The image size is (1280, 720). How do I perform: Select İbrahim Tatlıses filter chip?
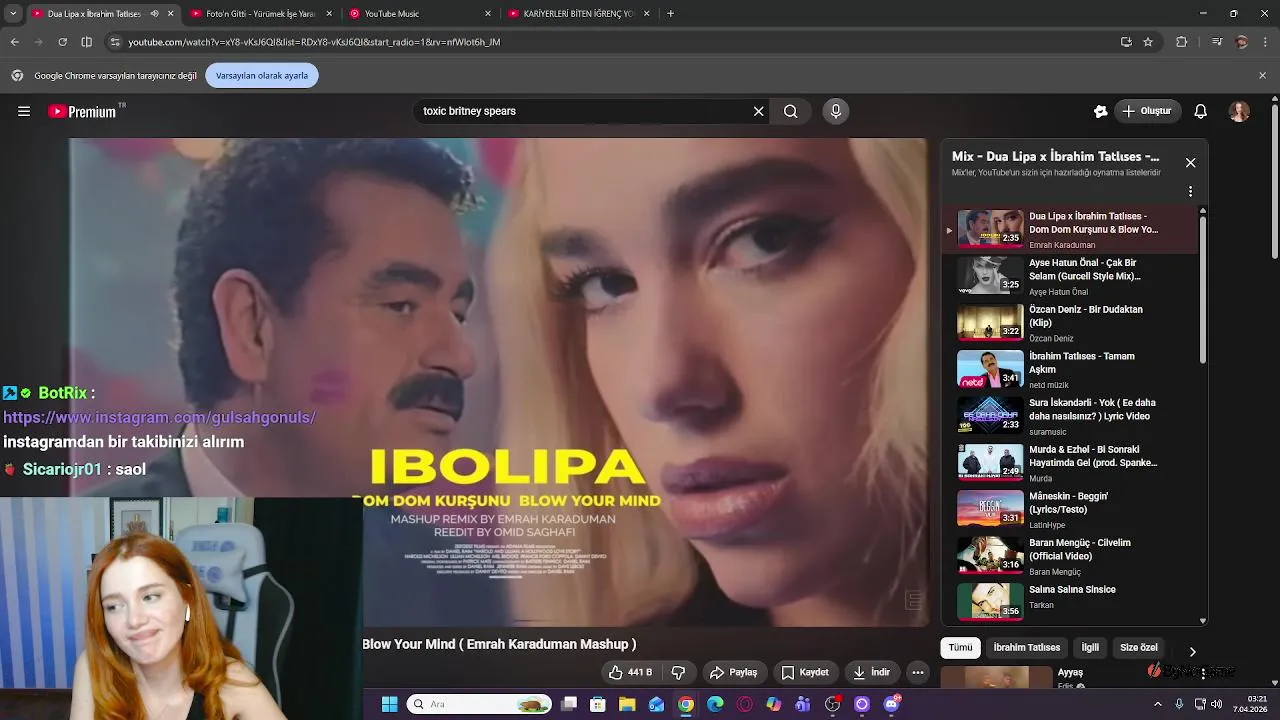pyautogui.click(x=1026, y=648)
